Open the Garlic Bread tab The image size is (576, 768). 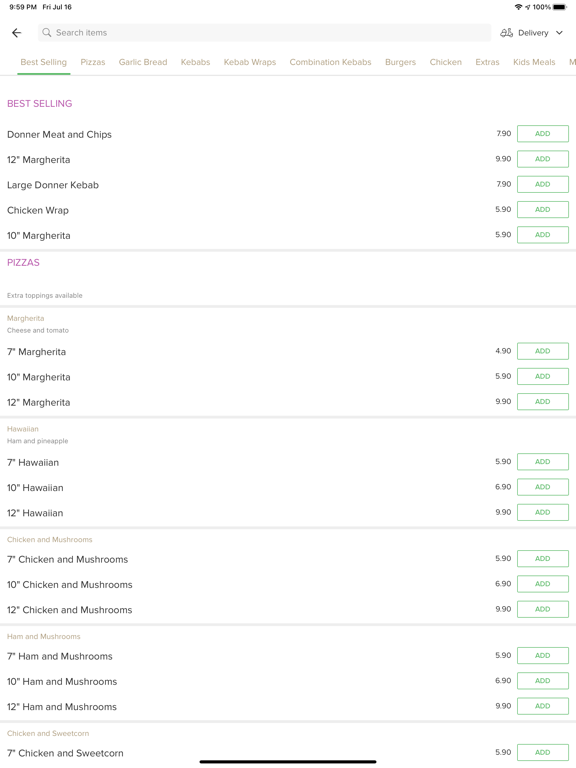click(x=143, y=62)
